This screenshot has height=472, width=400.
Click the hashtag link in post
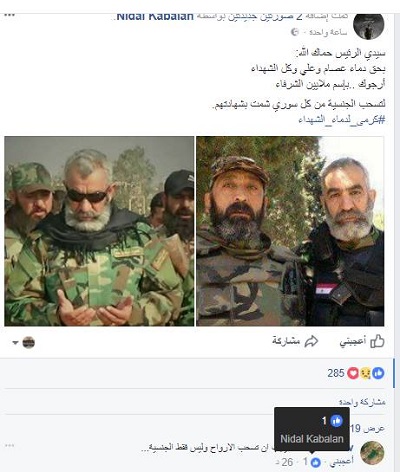pos(342,119)
